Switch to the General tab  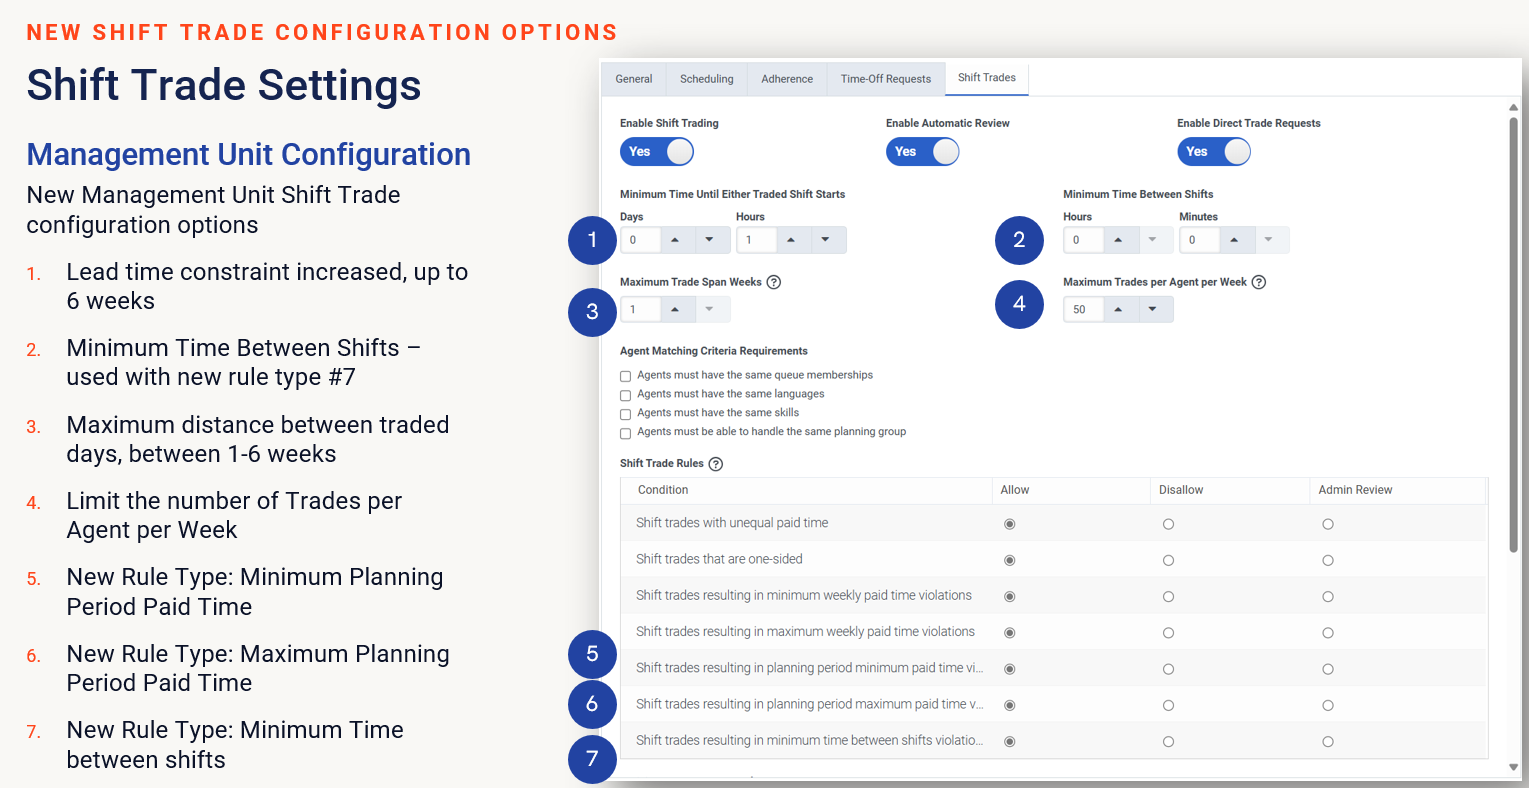[634, 79]
